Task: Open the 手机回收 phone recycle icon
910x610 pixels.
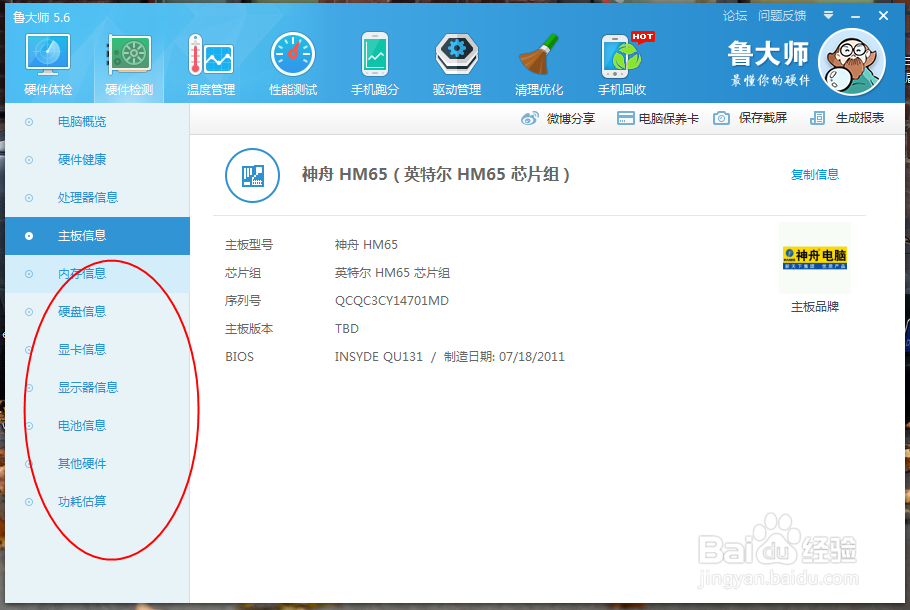Action: tap(622, 55)
